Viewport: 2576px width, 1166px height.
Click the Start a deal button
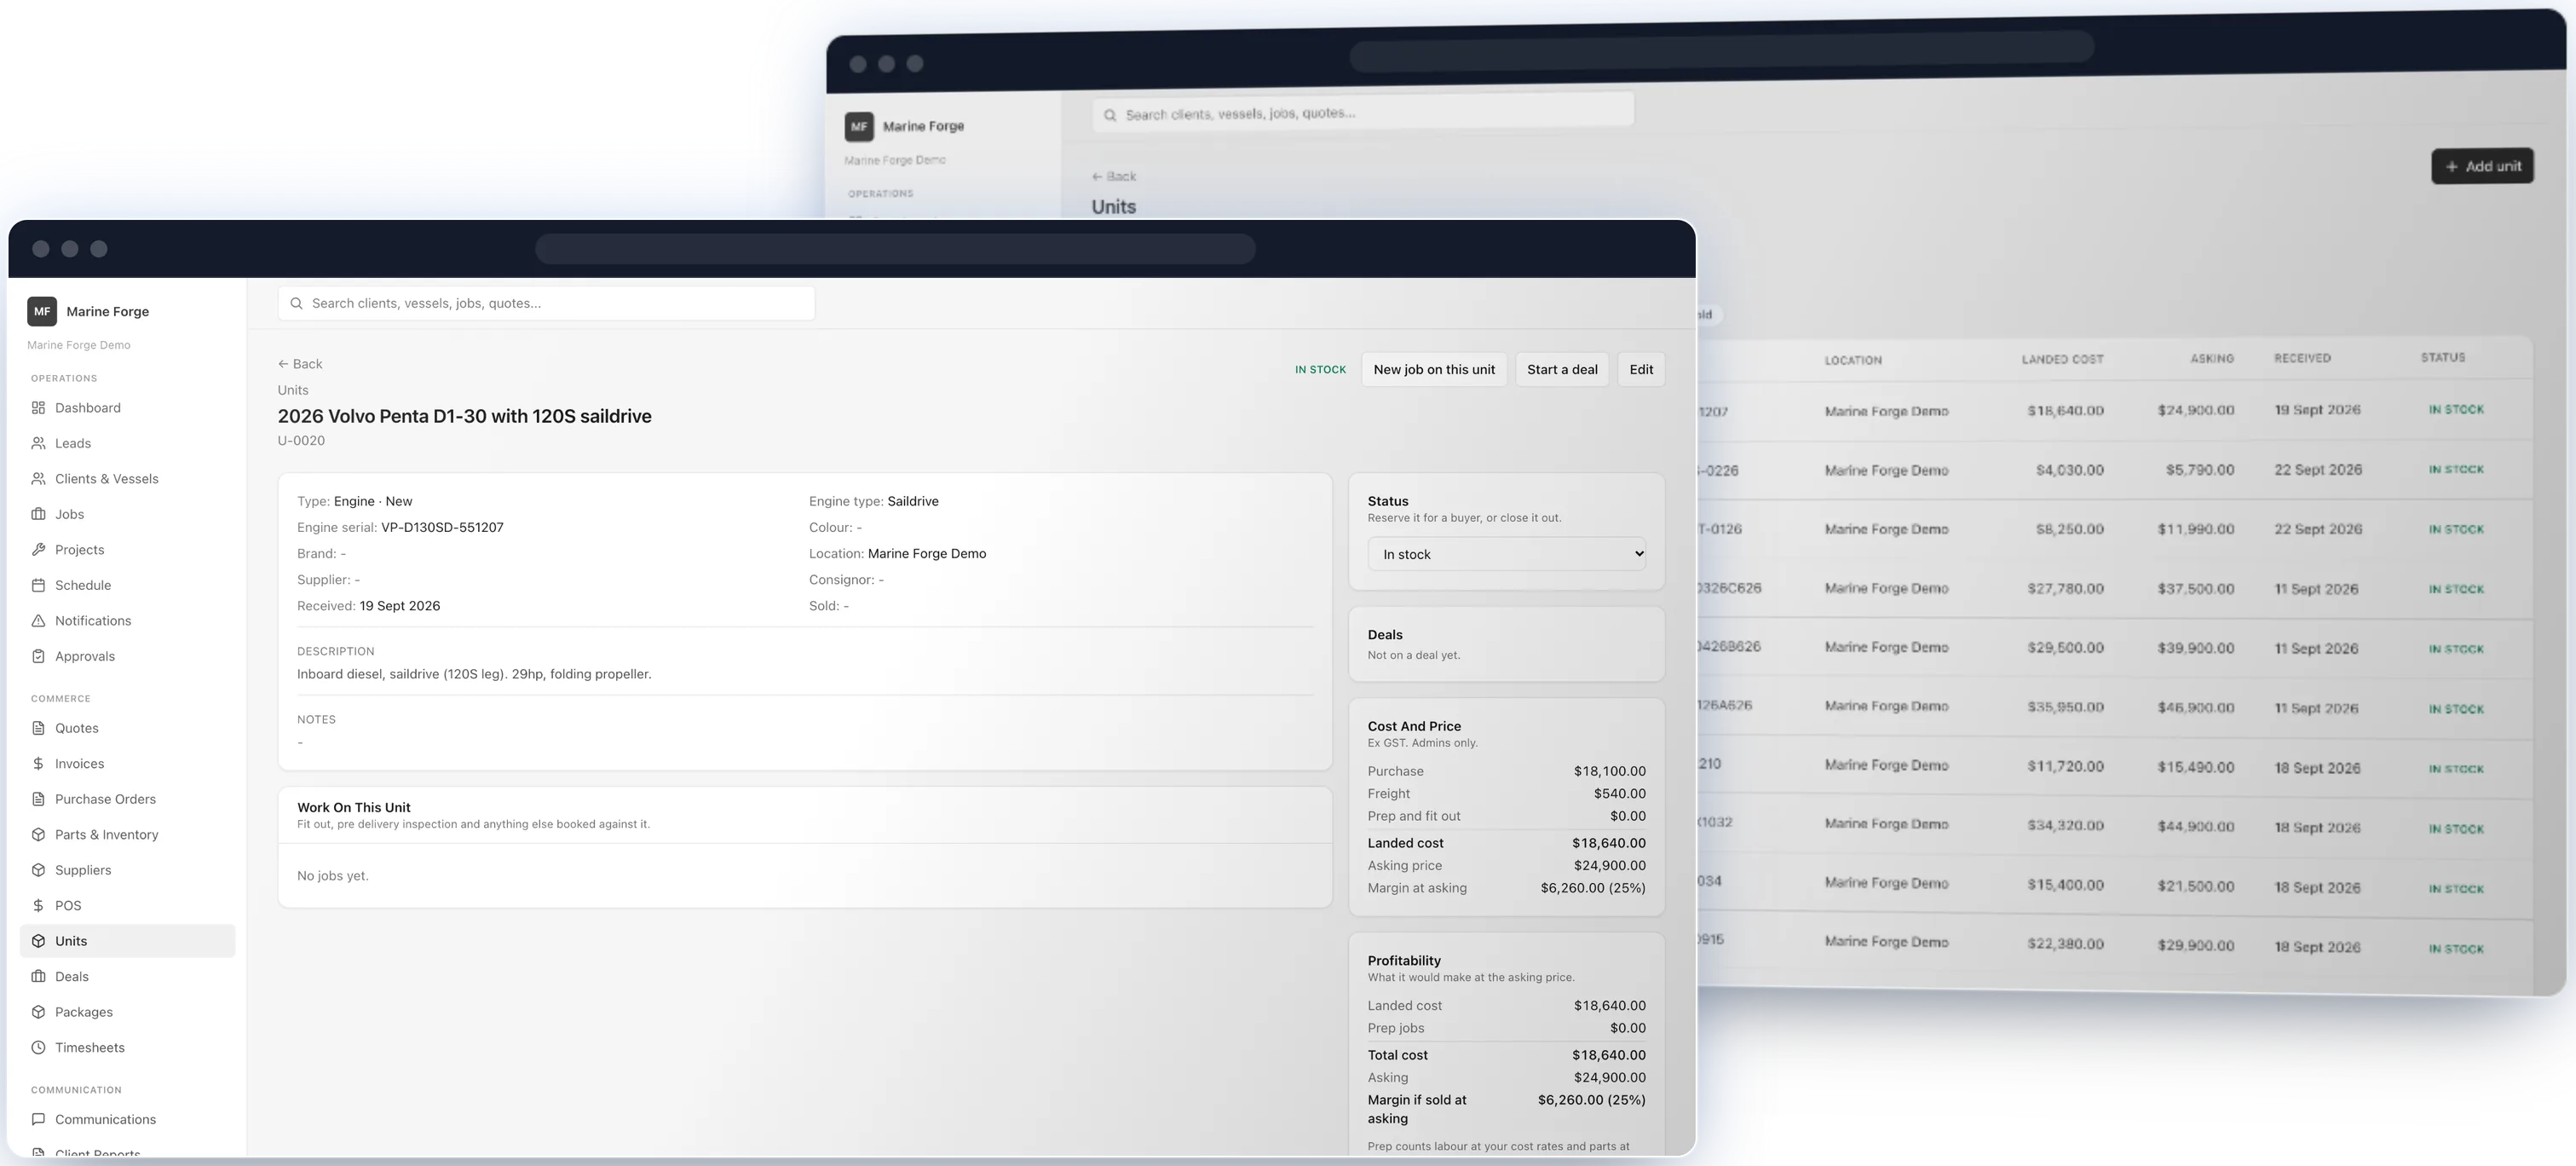tap(1562, 369)
